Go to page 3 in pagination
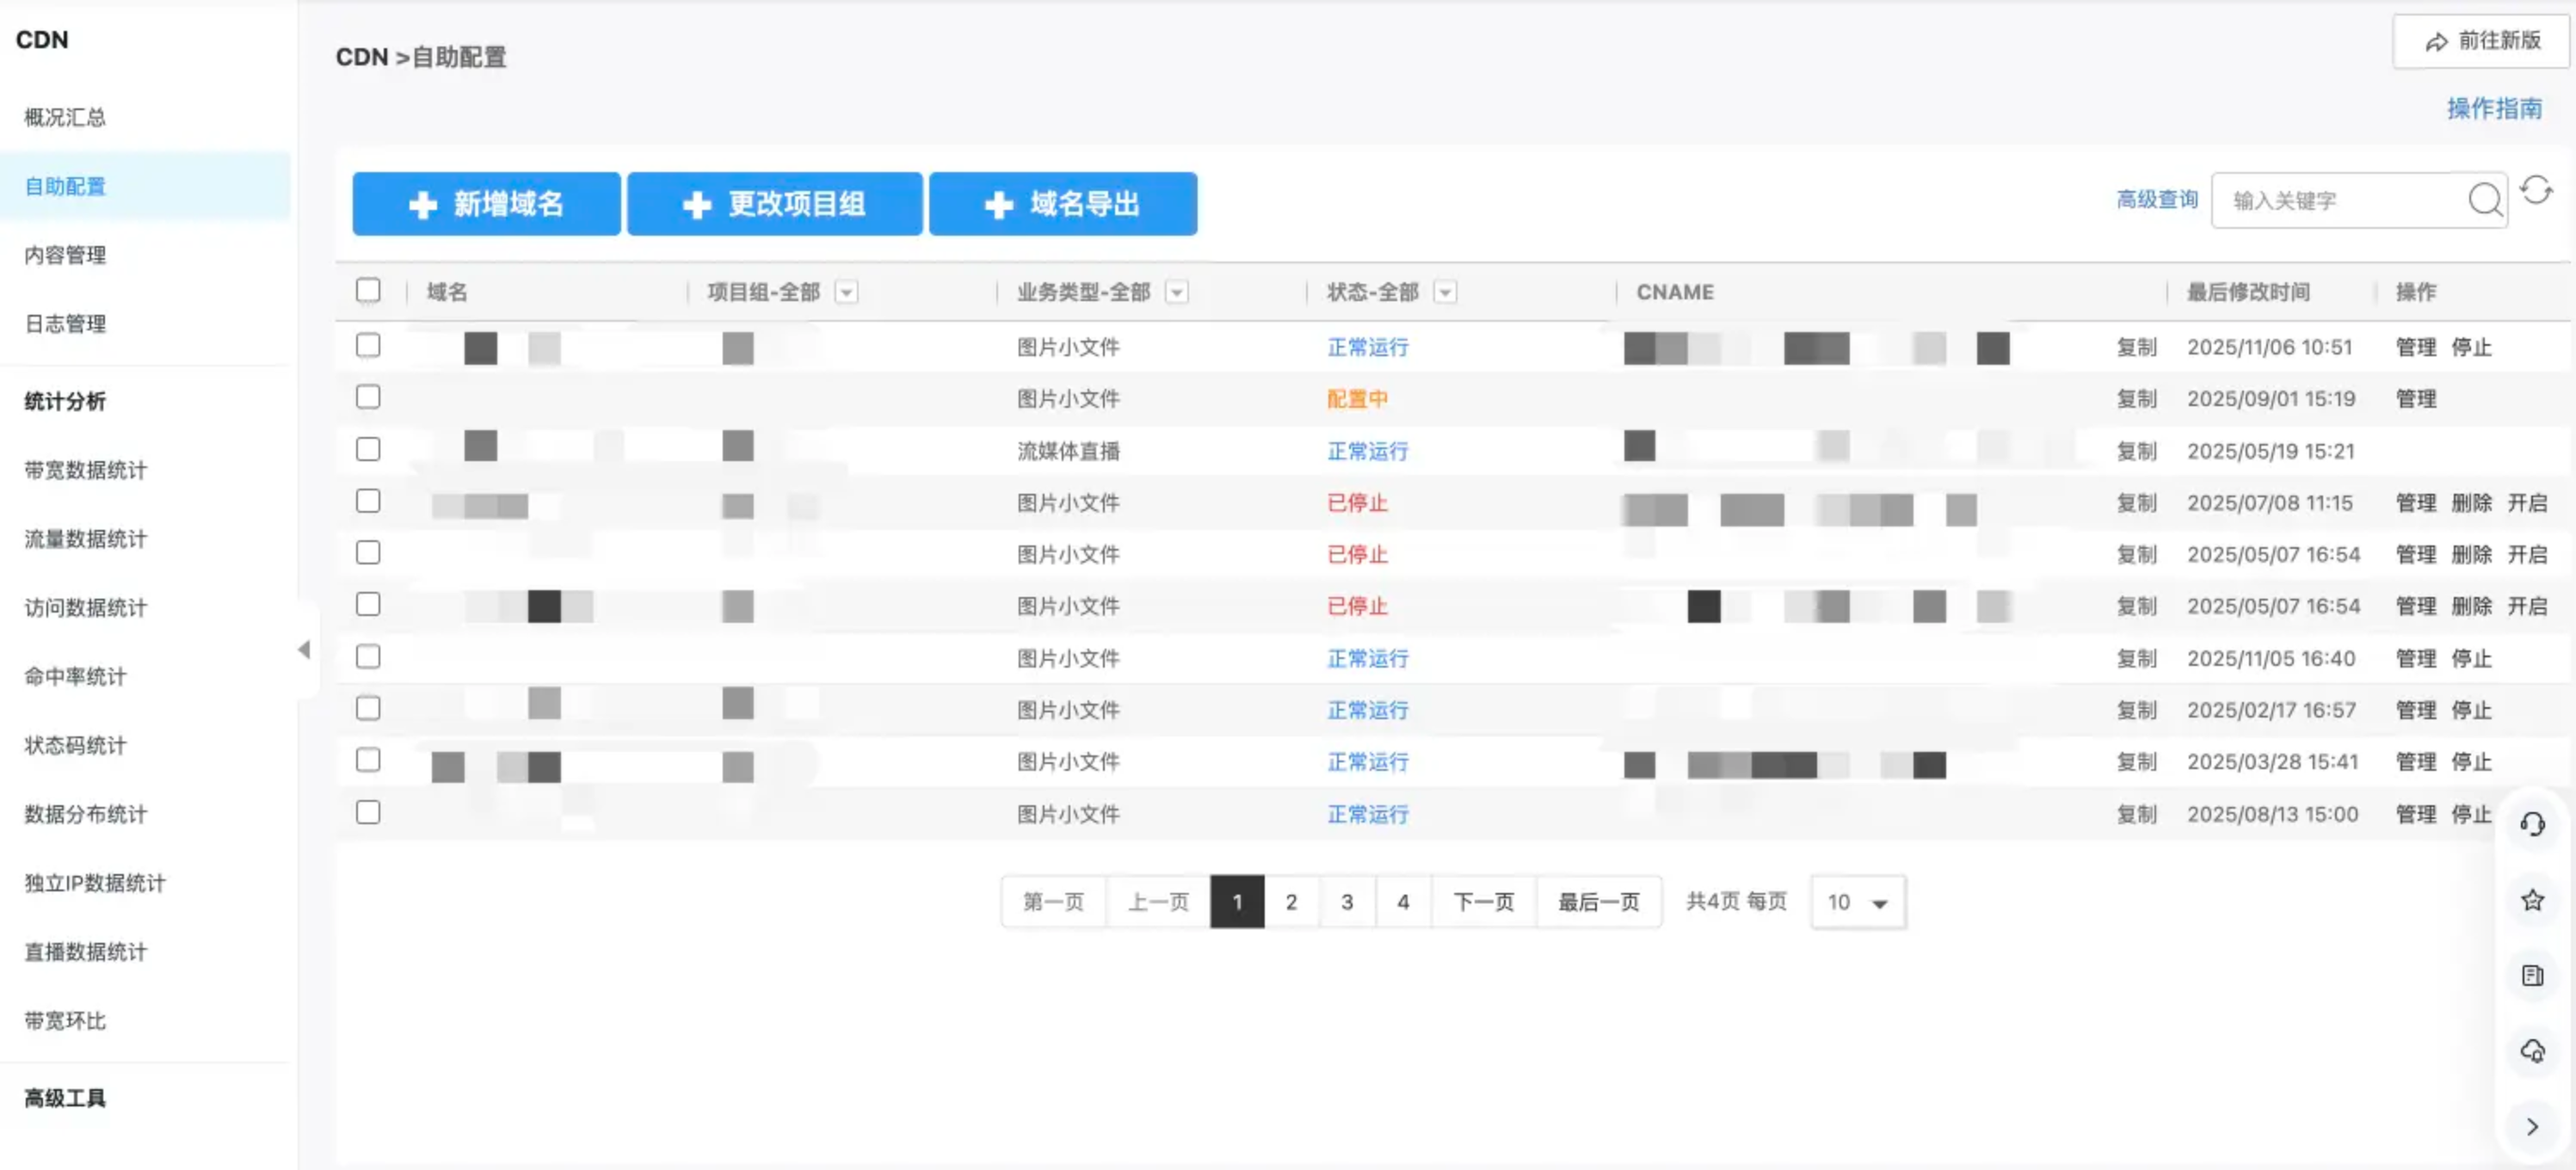Image resolution: width=2576 pixels, height=1170 pixels. (1347, 902)
